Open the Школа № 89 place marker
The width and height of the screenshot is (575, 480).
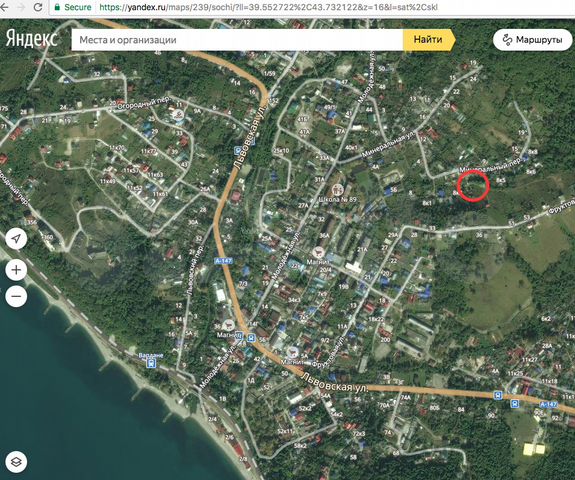coord(337,190)
